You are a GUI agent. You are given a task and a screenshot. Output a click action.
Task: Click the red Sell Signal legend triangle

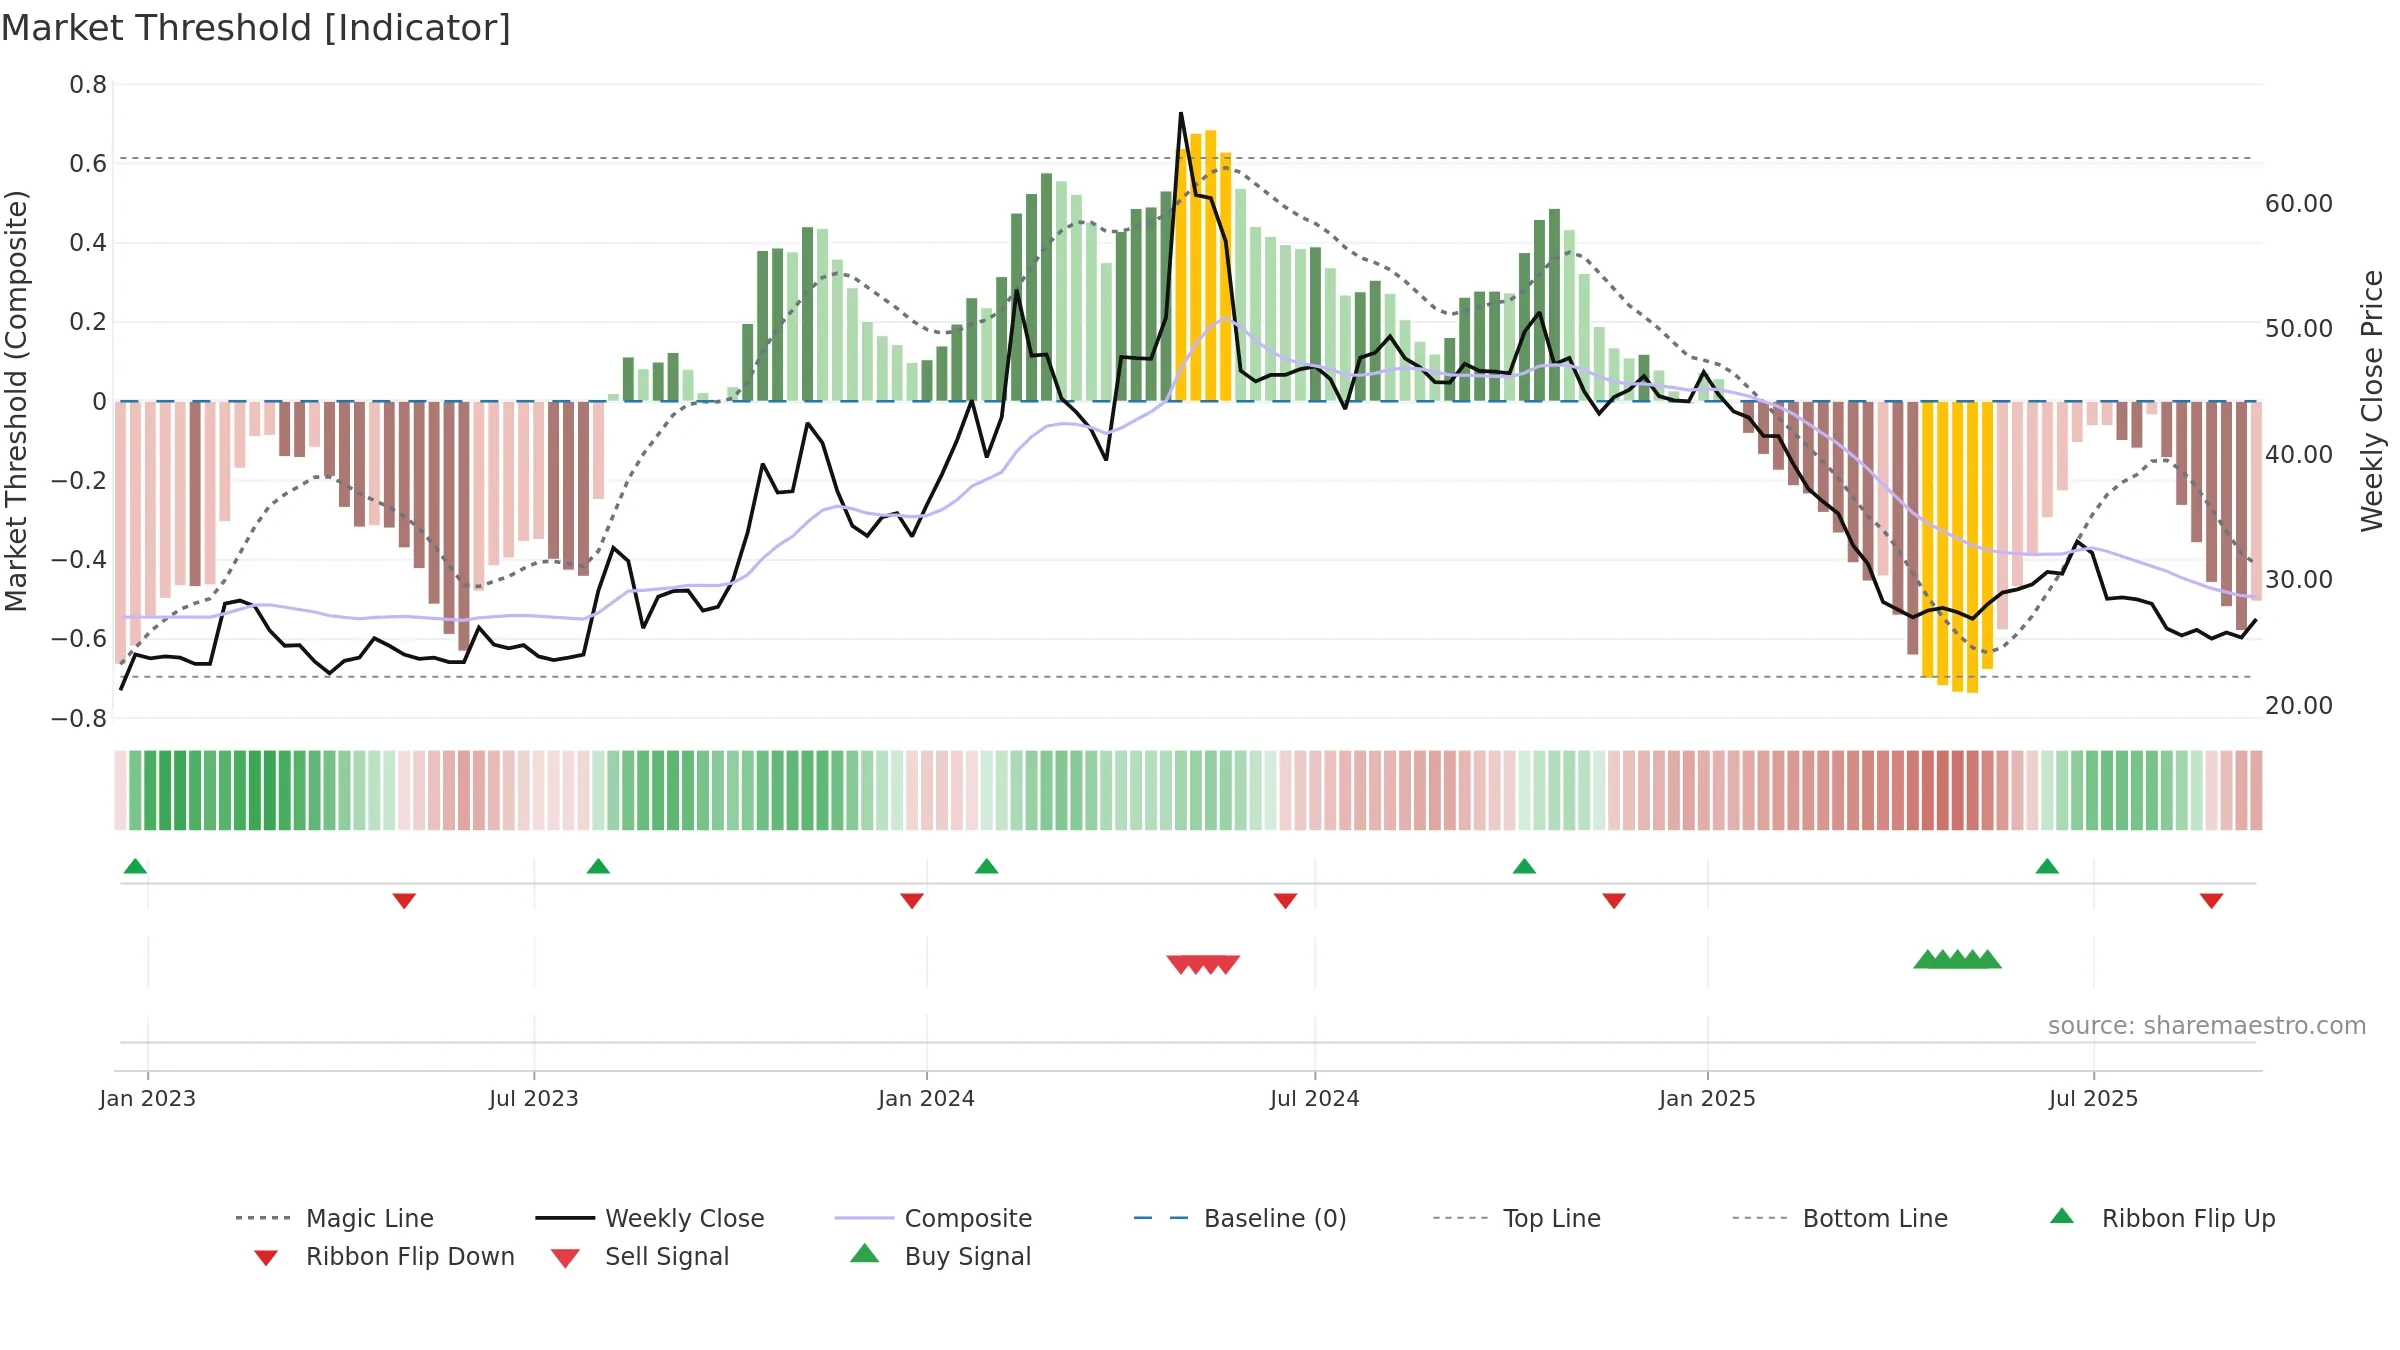[565, 1258]
